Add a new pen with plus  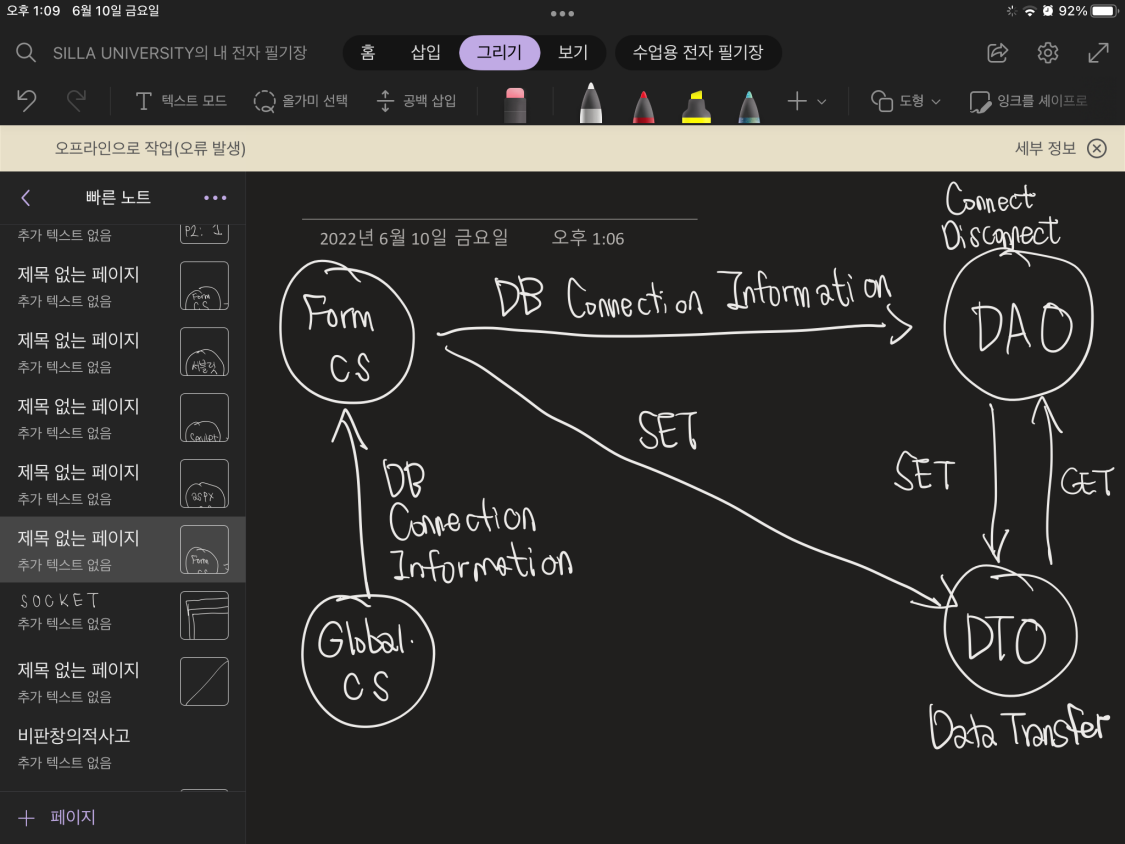(797, 101)
